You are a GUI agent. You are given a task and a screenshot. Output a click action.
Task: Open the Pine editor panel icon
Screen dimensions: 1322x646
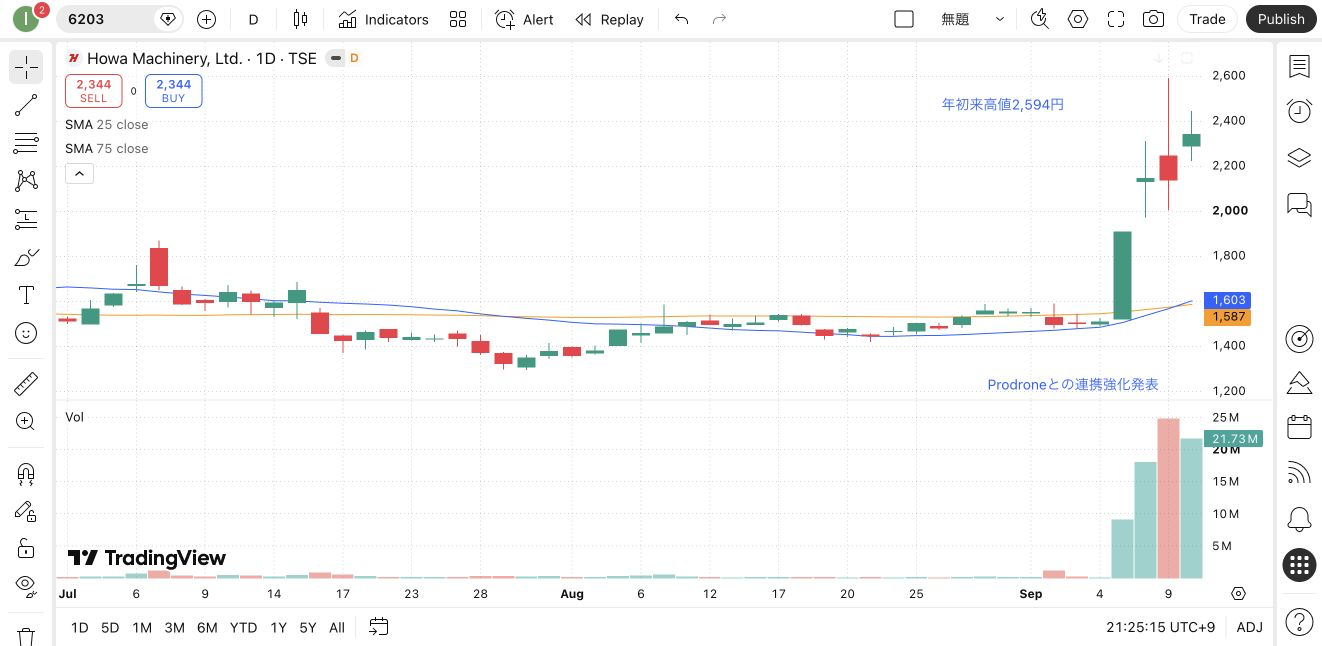coord(1299,383)
